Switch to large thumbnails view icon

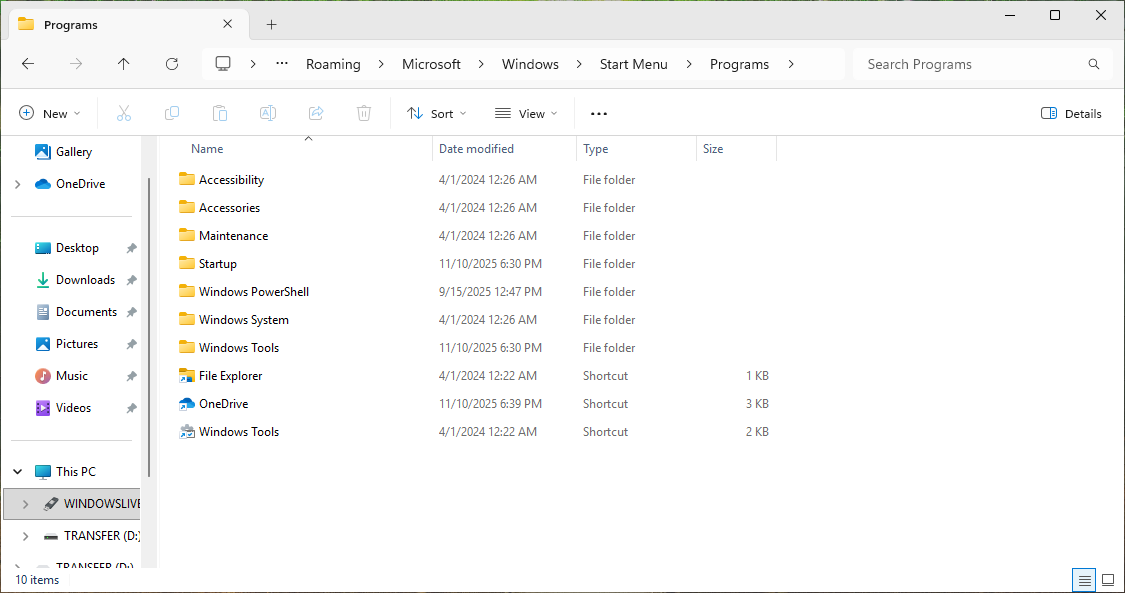1108,580
